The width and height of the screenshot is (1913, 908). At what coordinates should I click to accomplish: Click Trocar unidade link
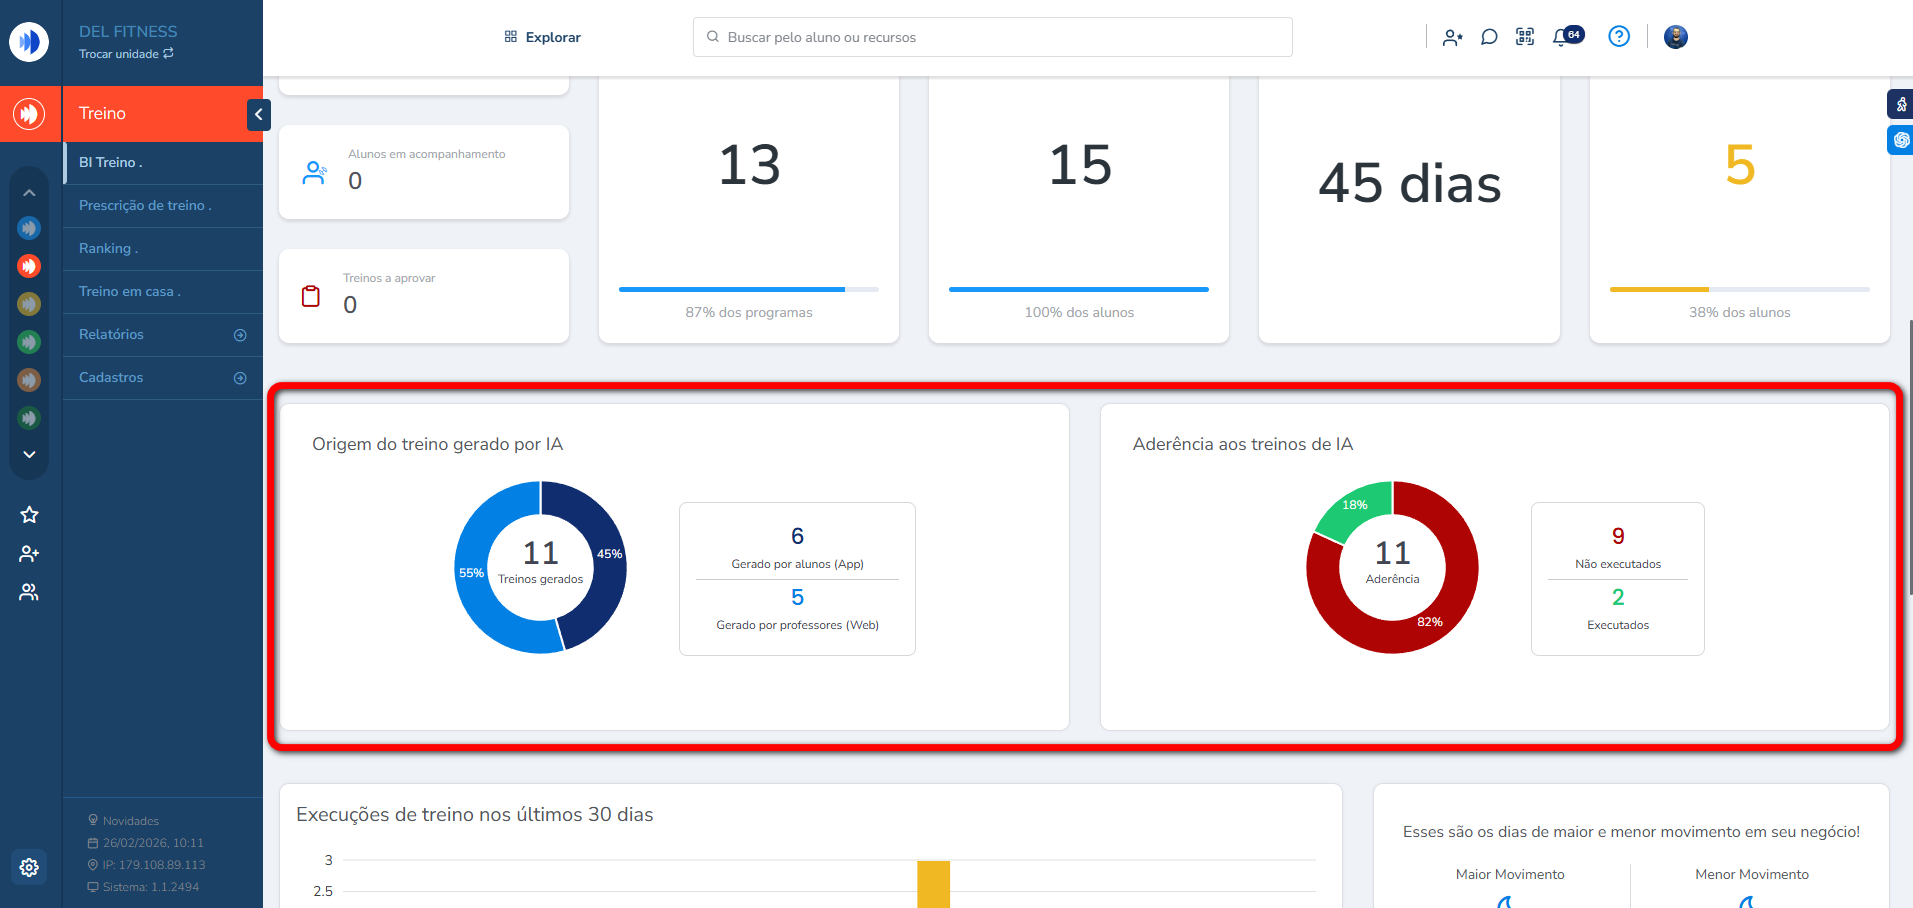[126, 54]
